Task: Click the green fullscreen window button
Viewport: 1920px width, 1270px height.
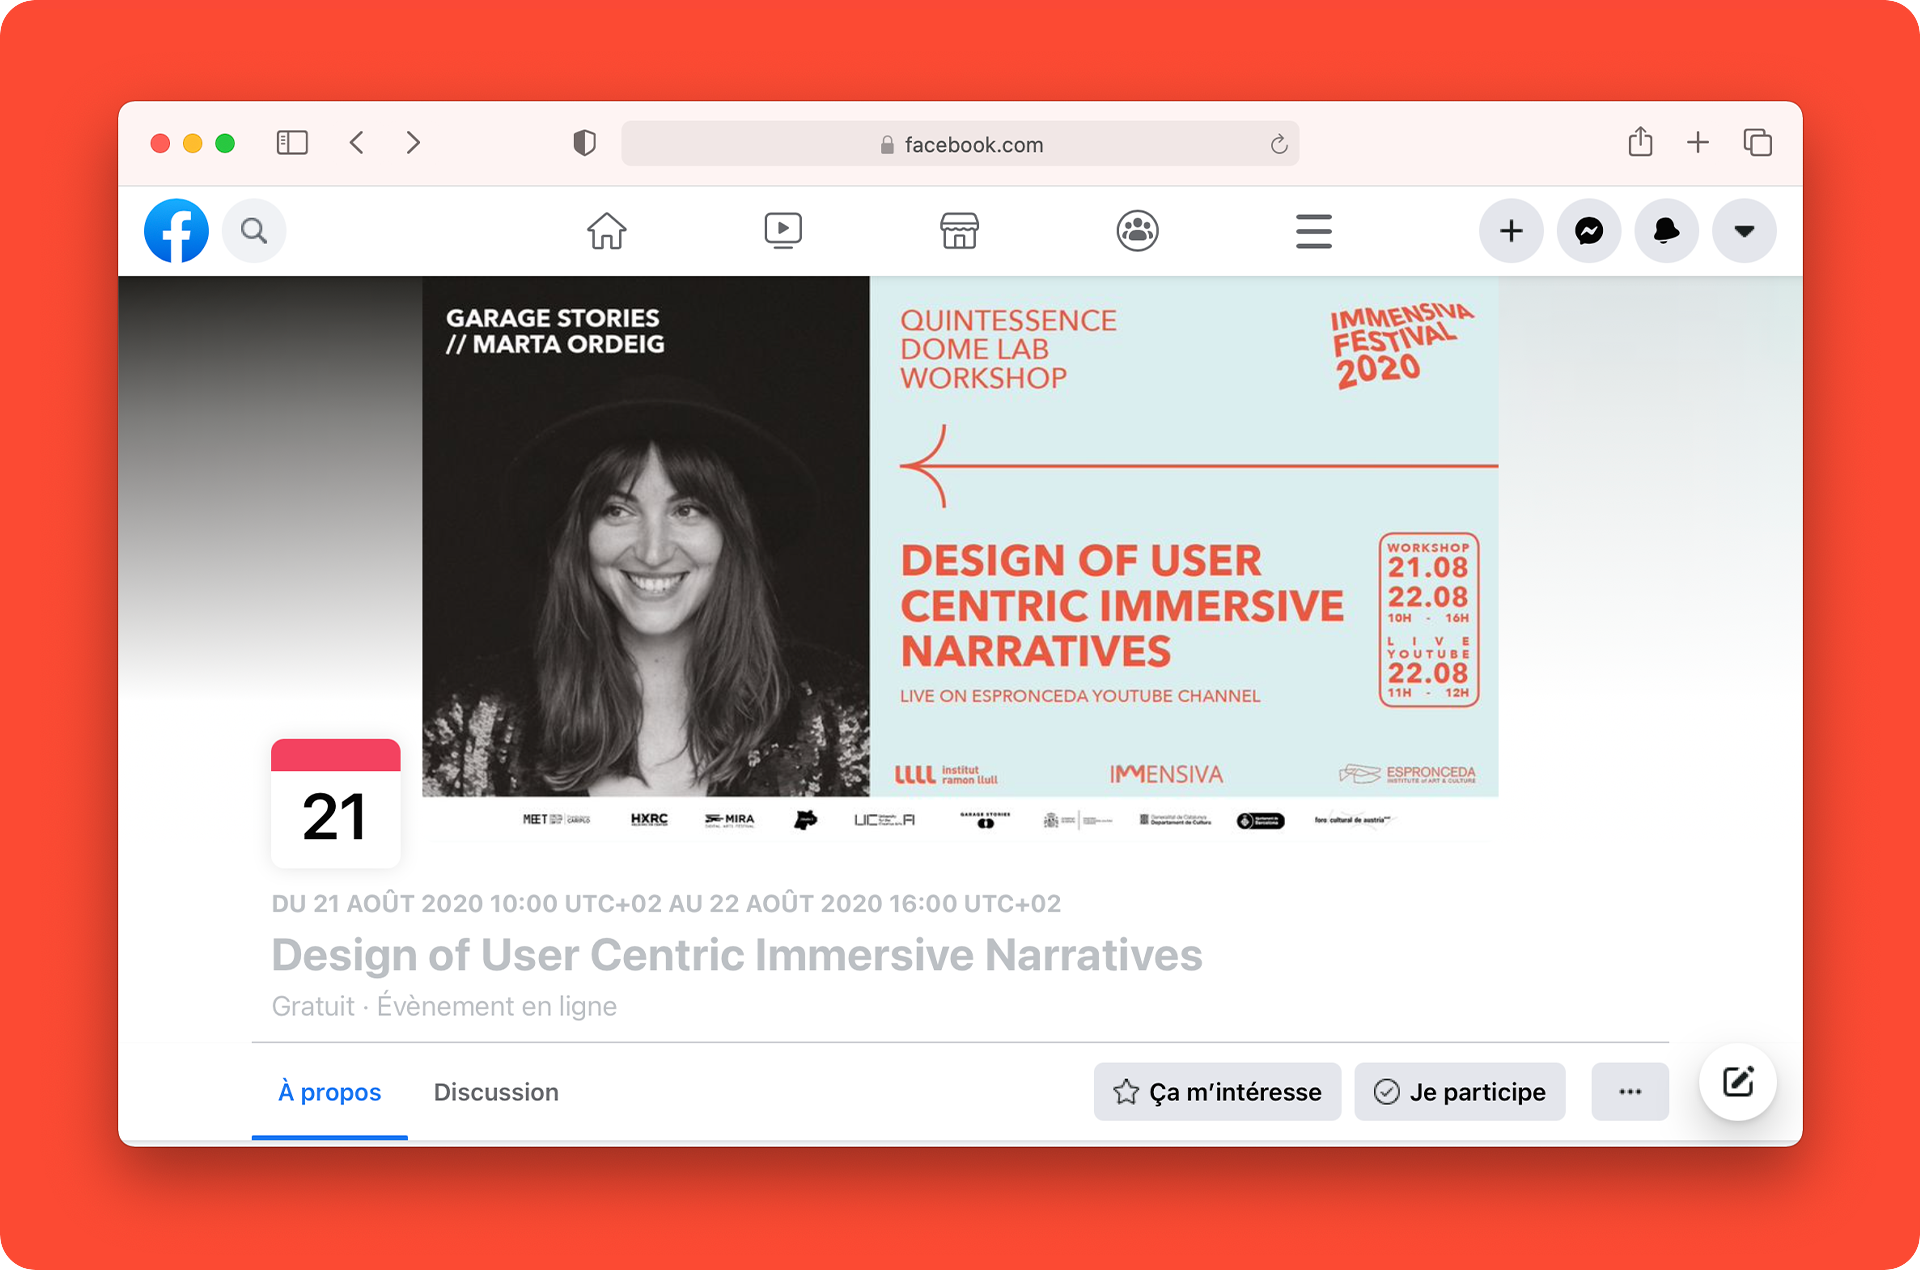Action: [225, 143]
